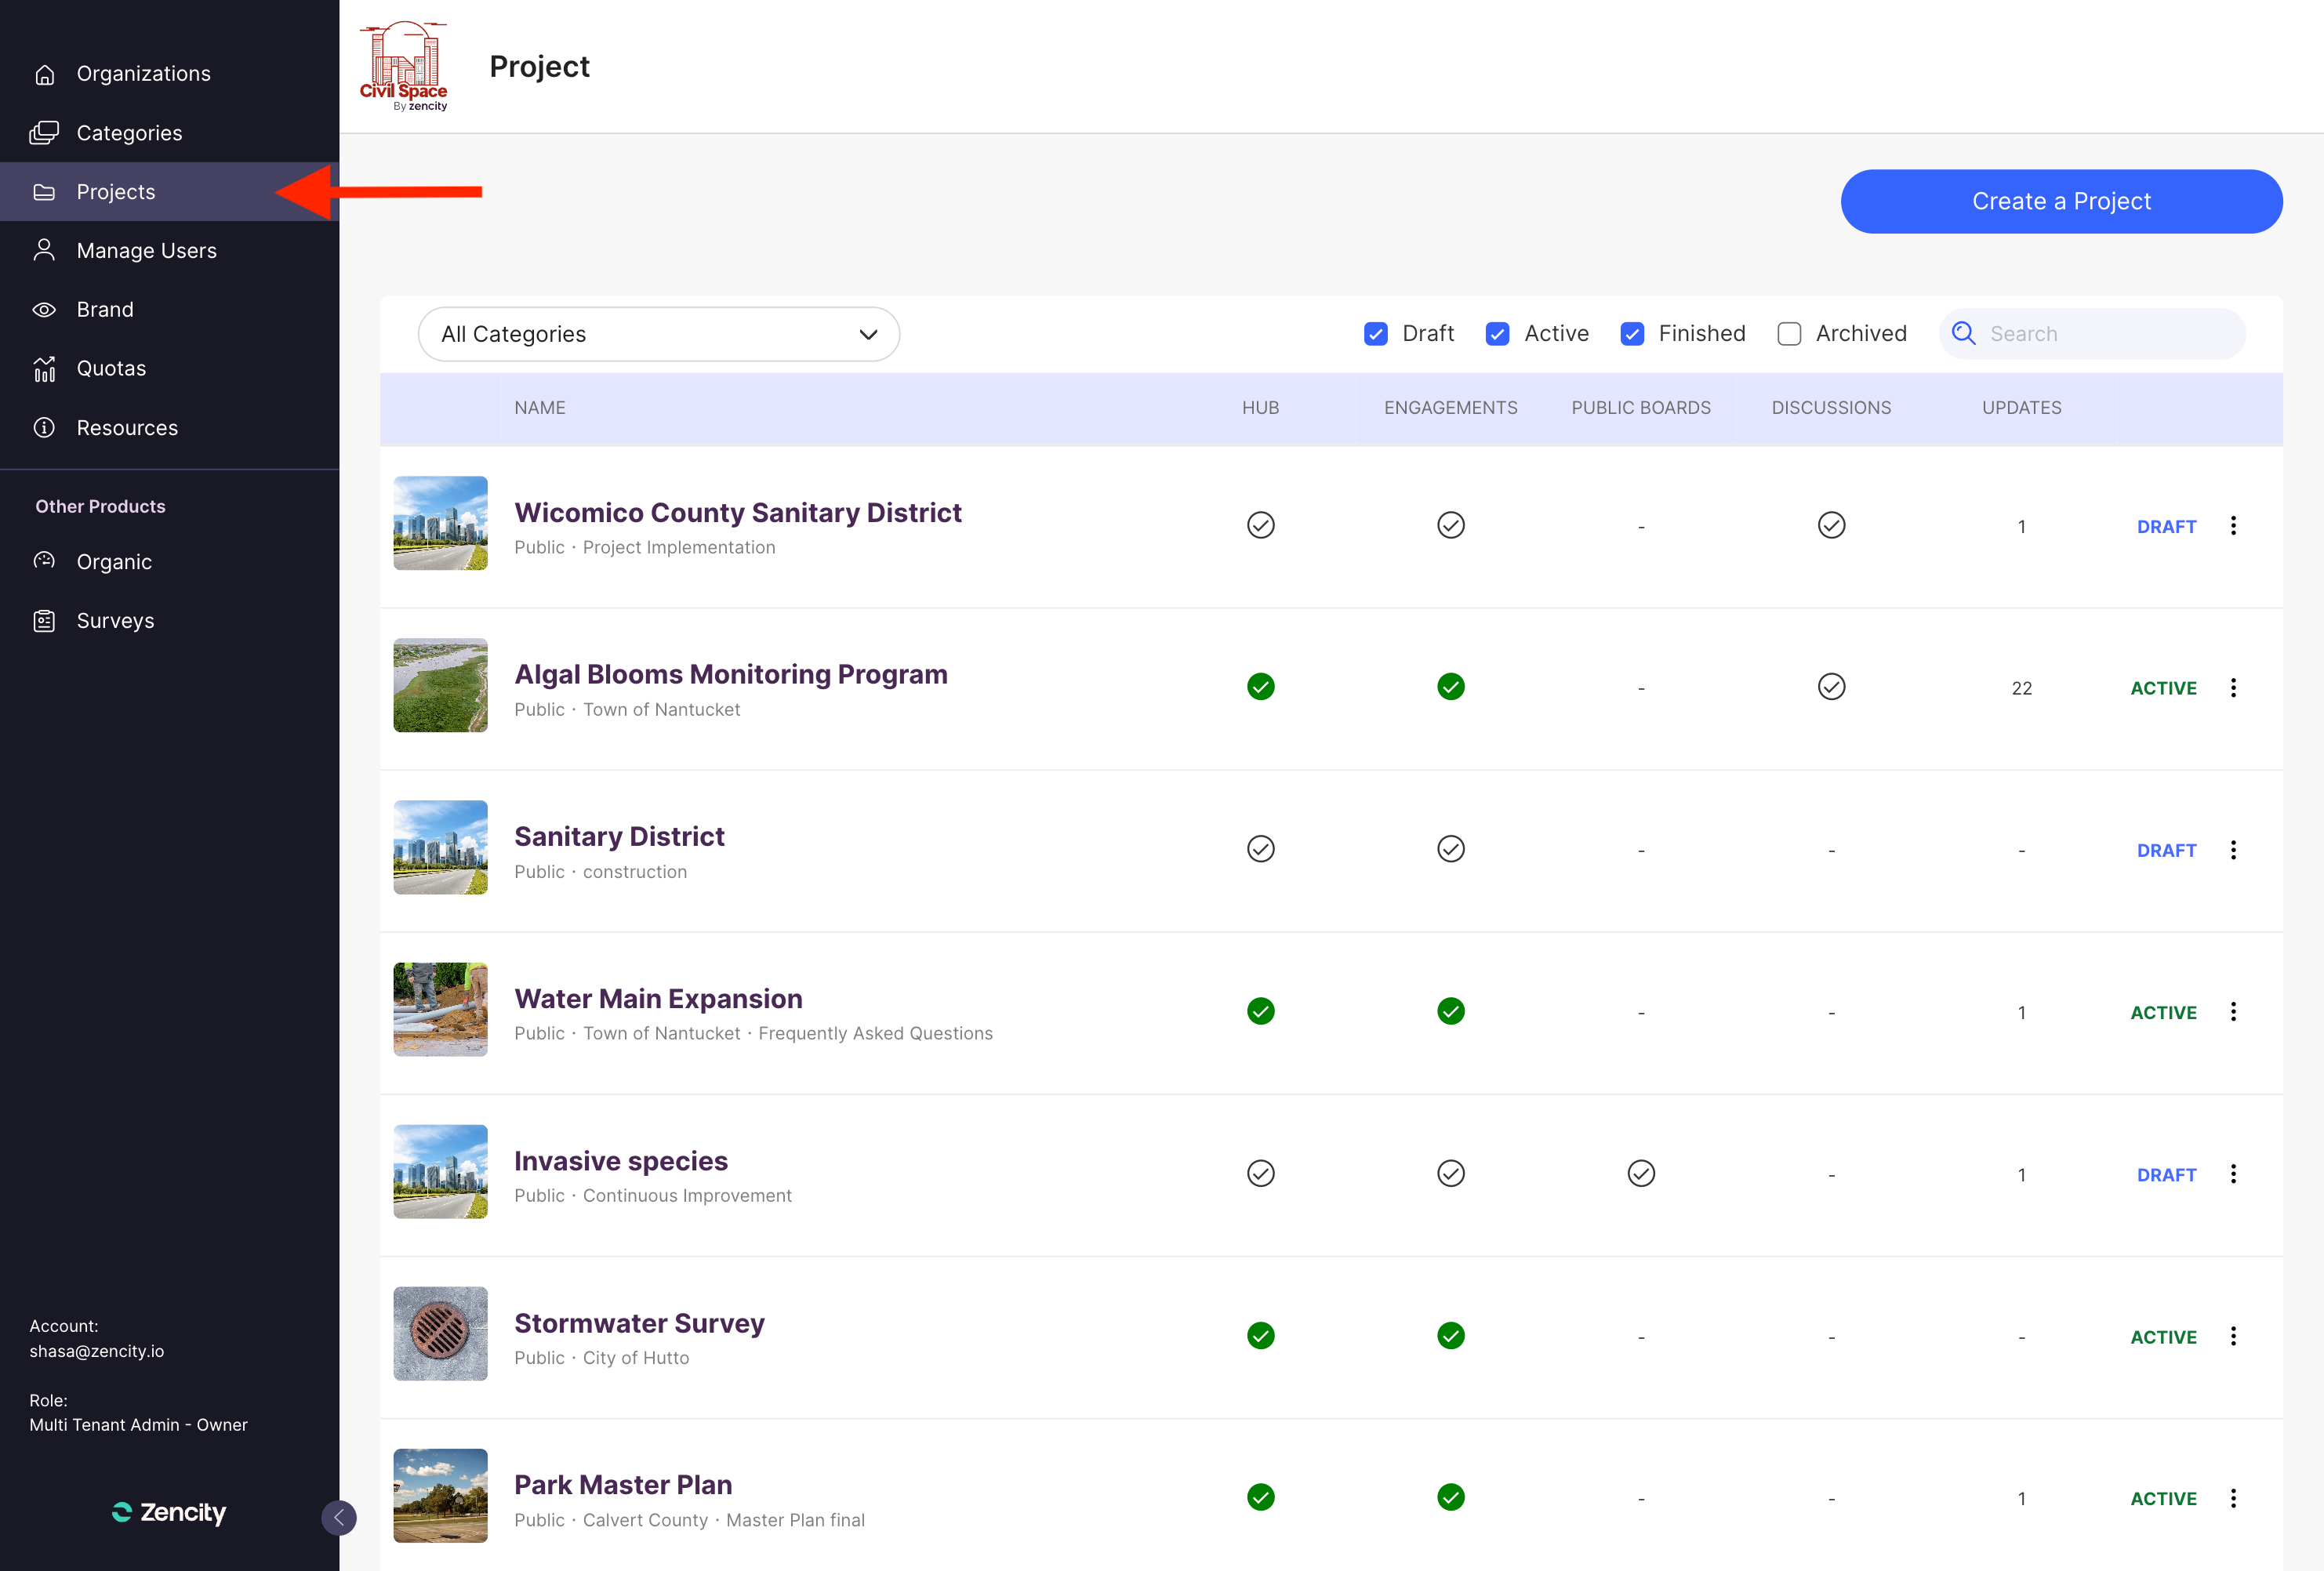Collapse the sidebar with chevron button

click(338, 1517)
